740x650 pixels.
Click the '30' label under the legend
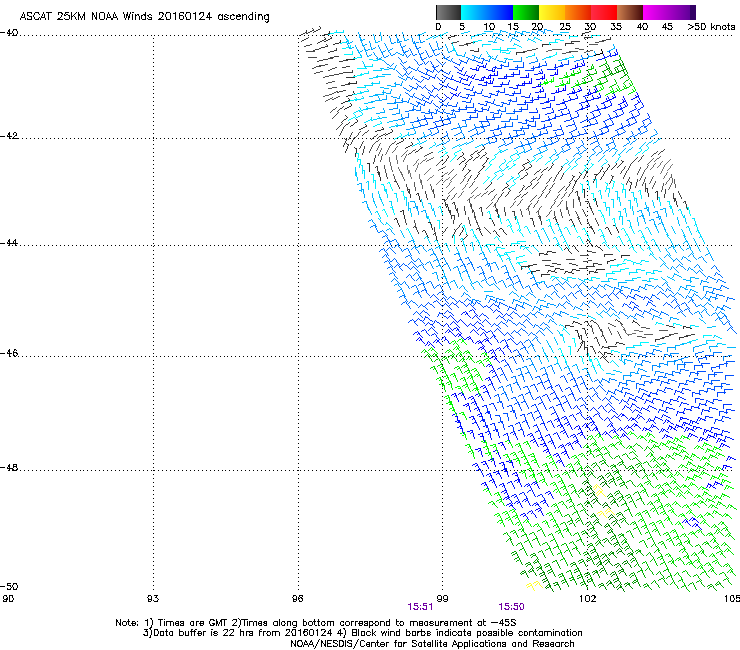[590, 27]
